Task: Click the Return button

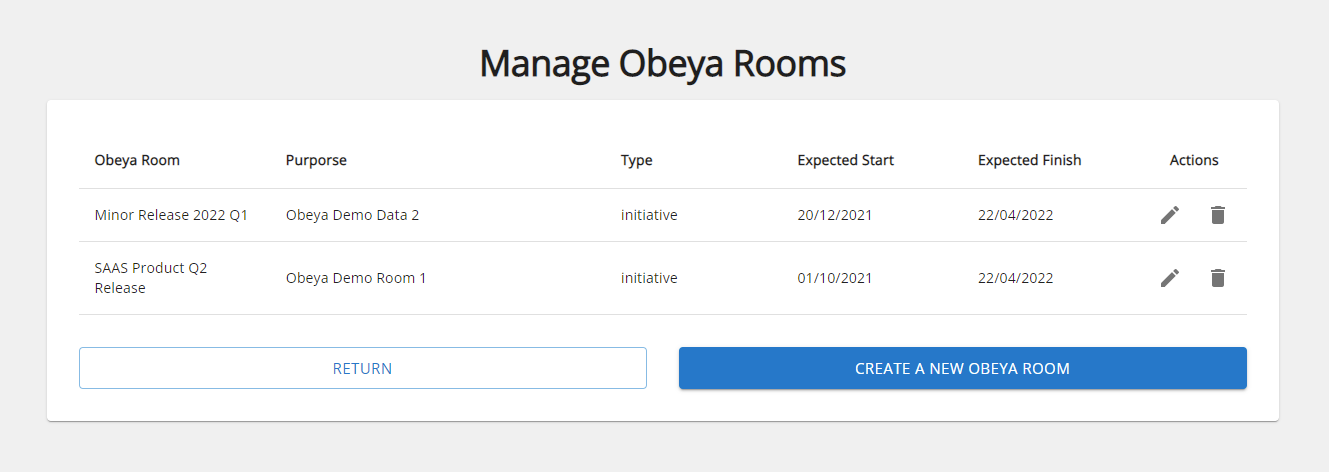Action: [x=363, y=368]
